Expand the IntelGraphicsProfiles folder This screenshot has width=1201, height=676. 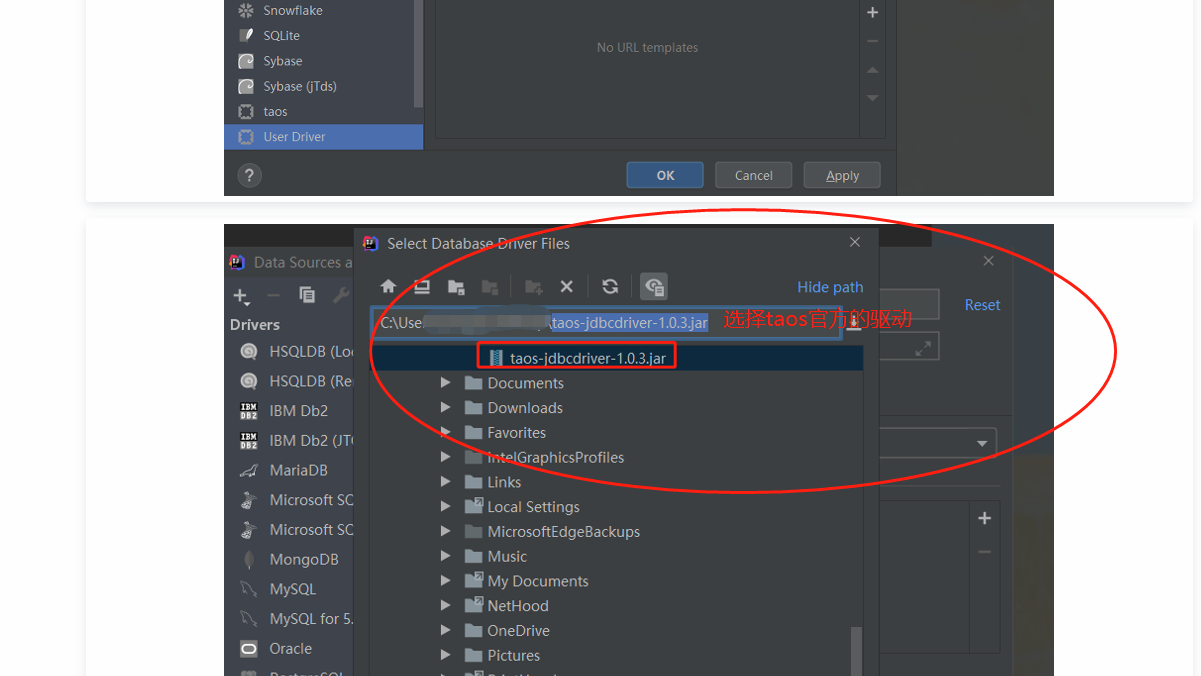[446, 457]
